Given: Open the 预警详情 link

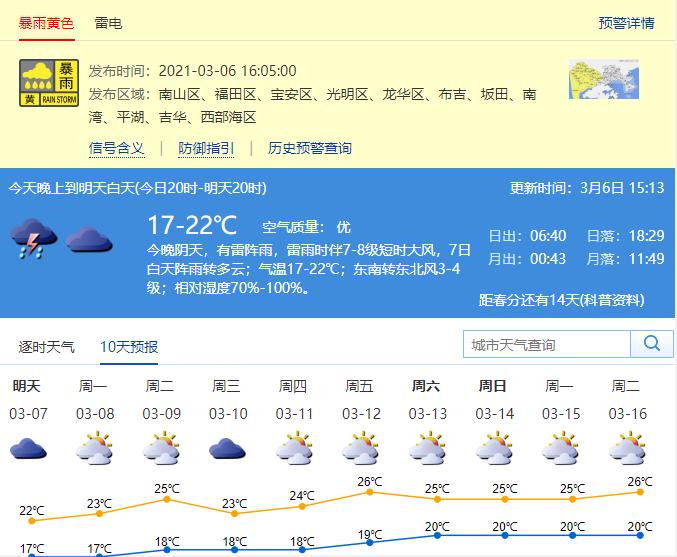Looking at the screenshot, I should 626,22.
